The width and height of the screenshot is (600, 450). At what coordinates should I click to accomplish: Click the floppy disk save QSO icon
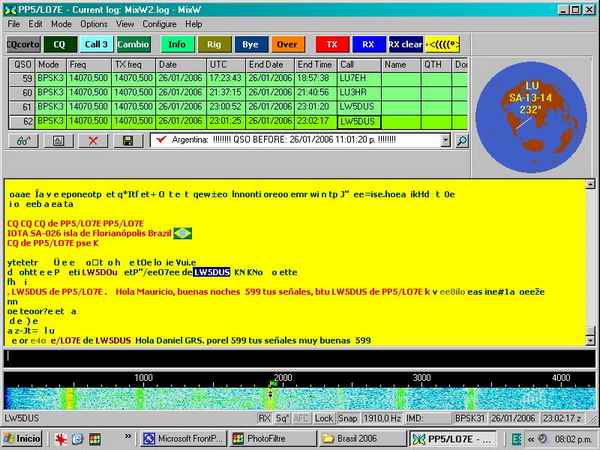pyautogui.click(x=128, y=141)
